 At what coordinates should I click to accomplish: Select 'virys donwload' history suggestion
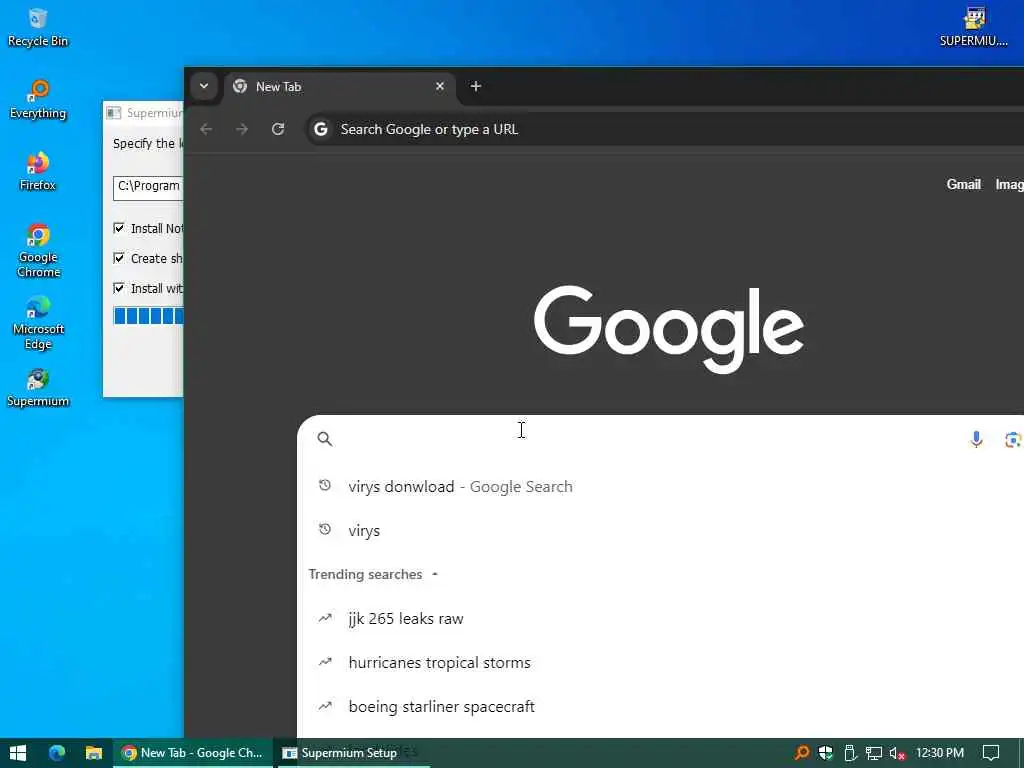(x=660, y=487)
